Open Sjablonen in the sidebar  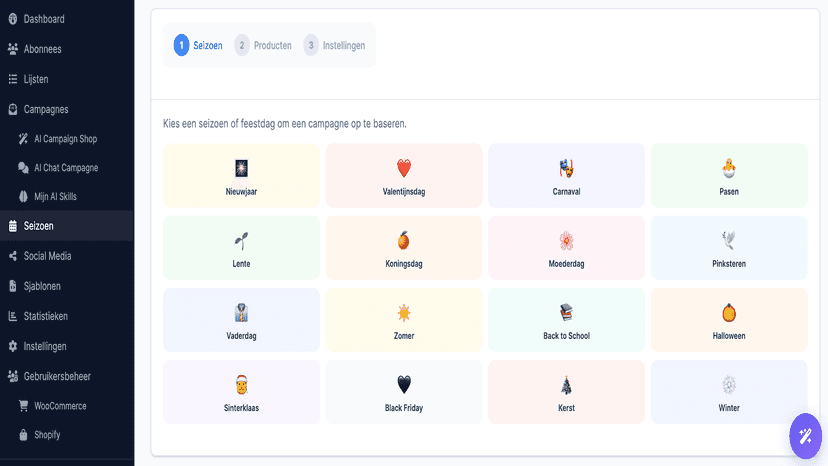coord(67,286)
